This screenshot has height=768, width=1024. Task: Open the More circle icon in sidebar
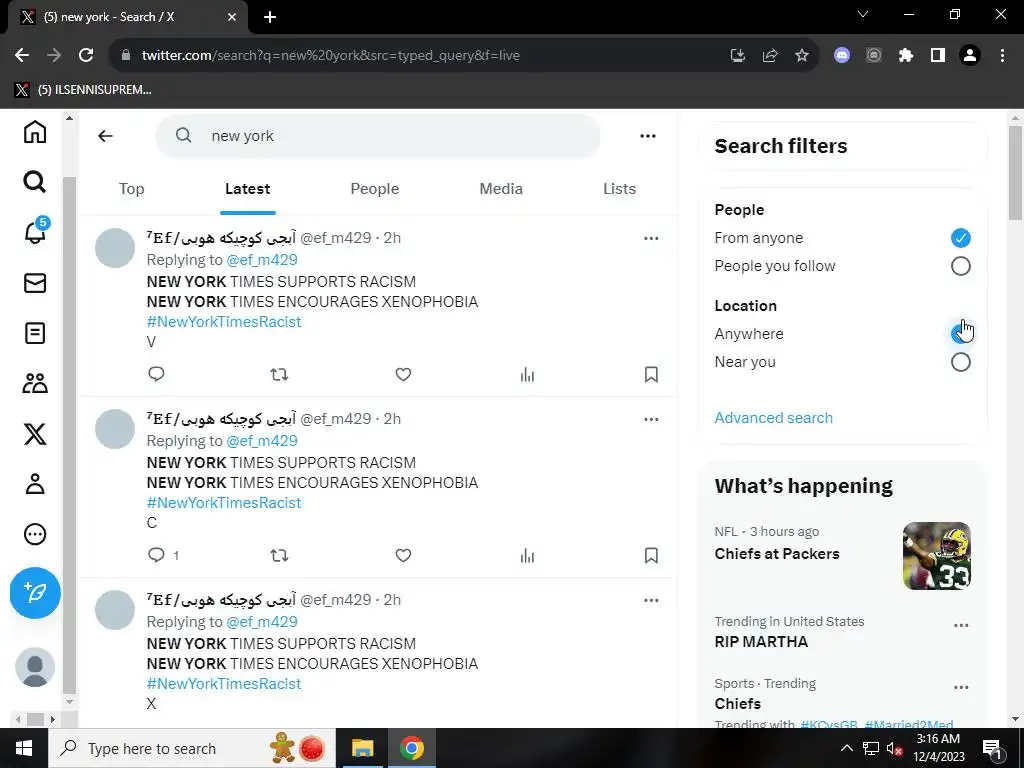pyautogui.click(x=35, y=534)
